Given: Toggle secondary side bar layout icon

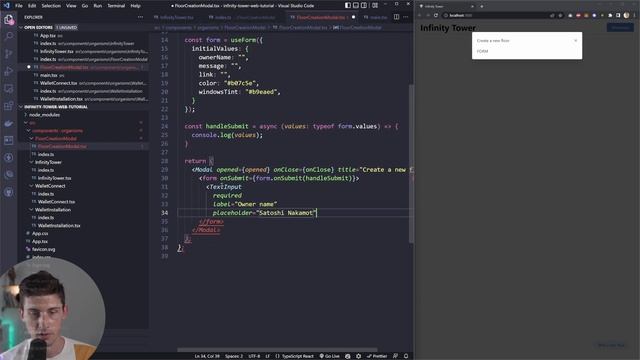Looking at the screenshot, I should [x=364, y=6].
